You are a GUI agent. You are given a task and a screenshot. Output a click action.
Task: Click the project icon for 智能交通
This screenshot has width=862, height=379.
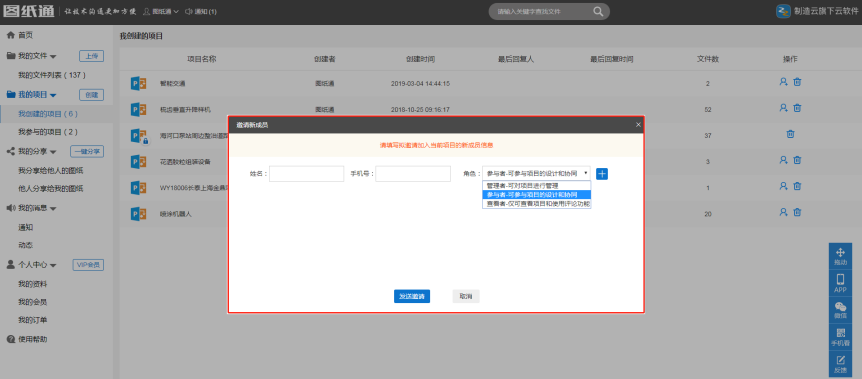click(139, 84)
